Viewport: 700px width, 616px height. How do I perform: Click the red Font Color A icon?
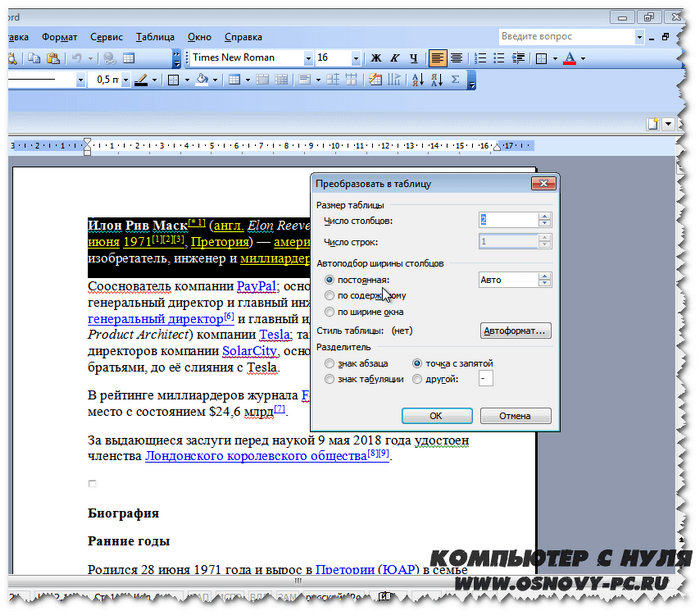(570, 58)
